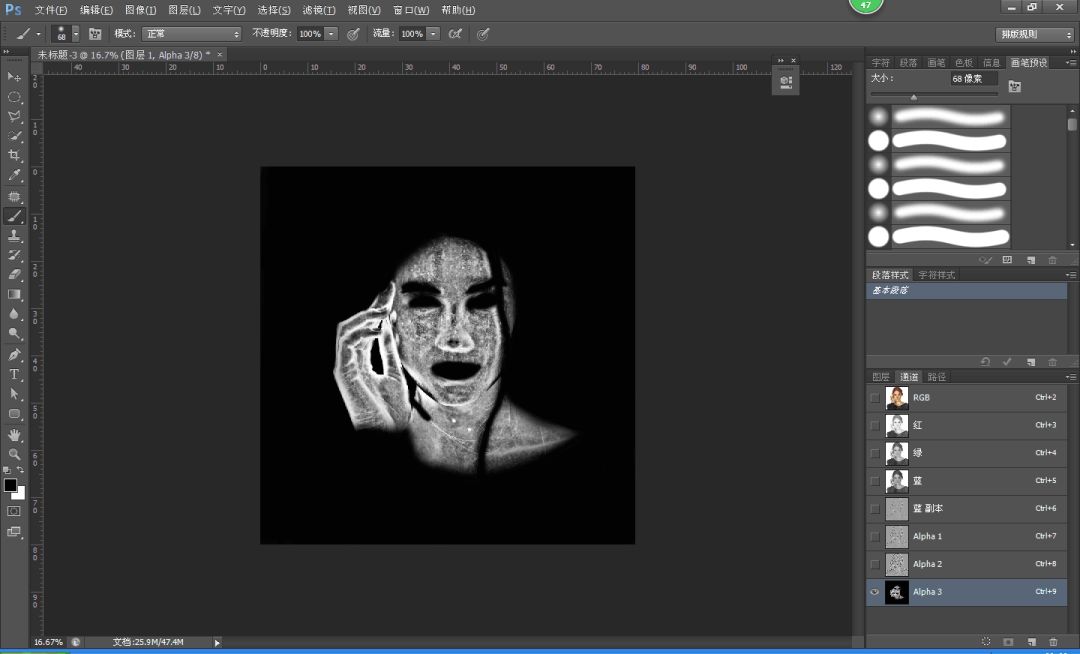Open the workspace switcher dropdown
Image resolution: width=1080 pixels, height=654 pixels.
click(x=1035, y=34)
